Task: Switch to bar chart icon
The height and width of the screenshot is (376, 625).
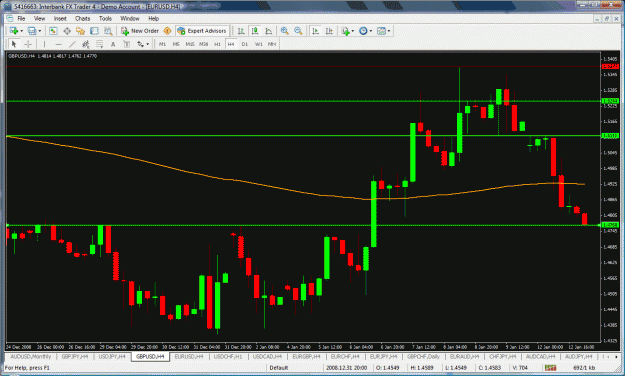Action: pyautogui.click(x=241, y=31)
